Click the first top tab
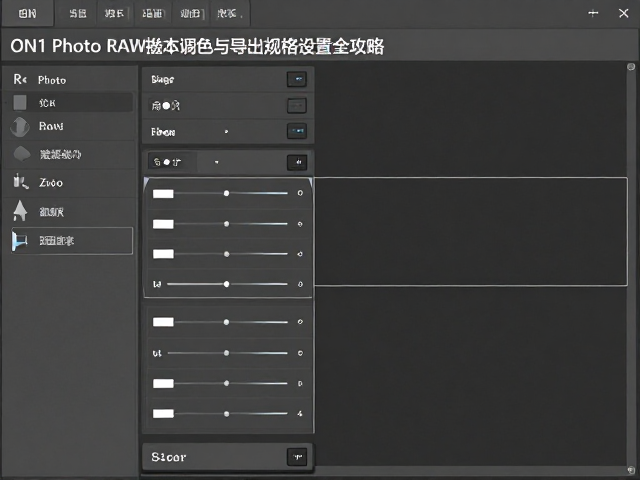This screenshot has width=640, height=480. tap(28, 14)
